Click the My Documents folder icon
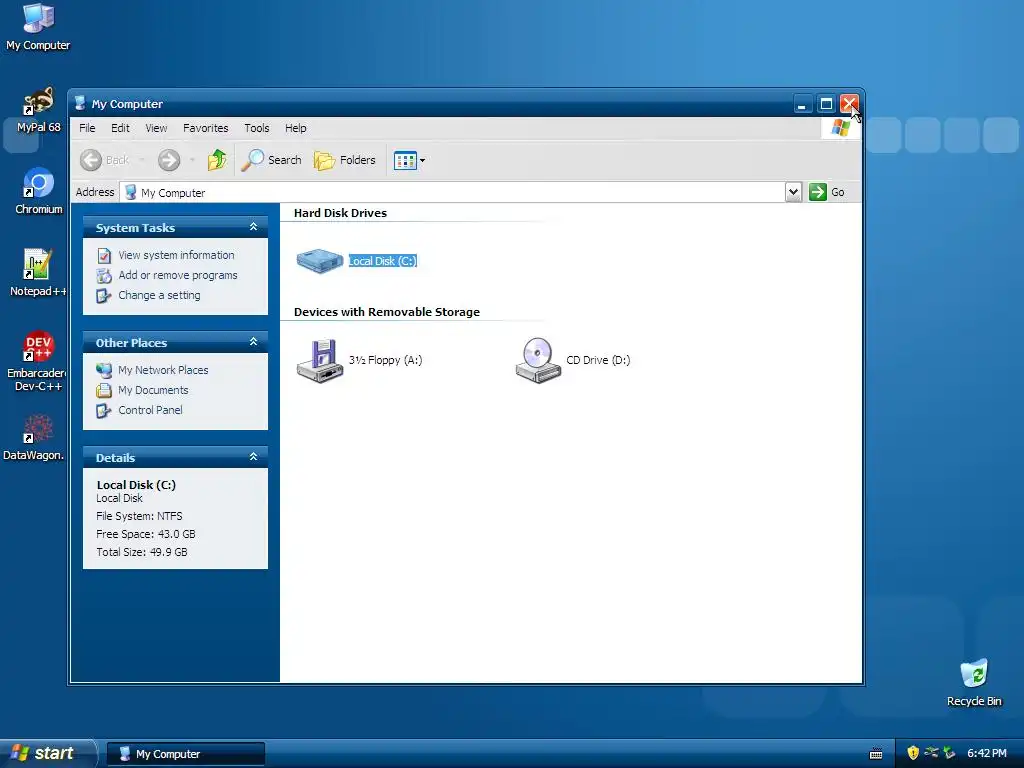1024x768 pixels. (104, 391)
